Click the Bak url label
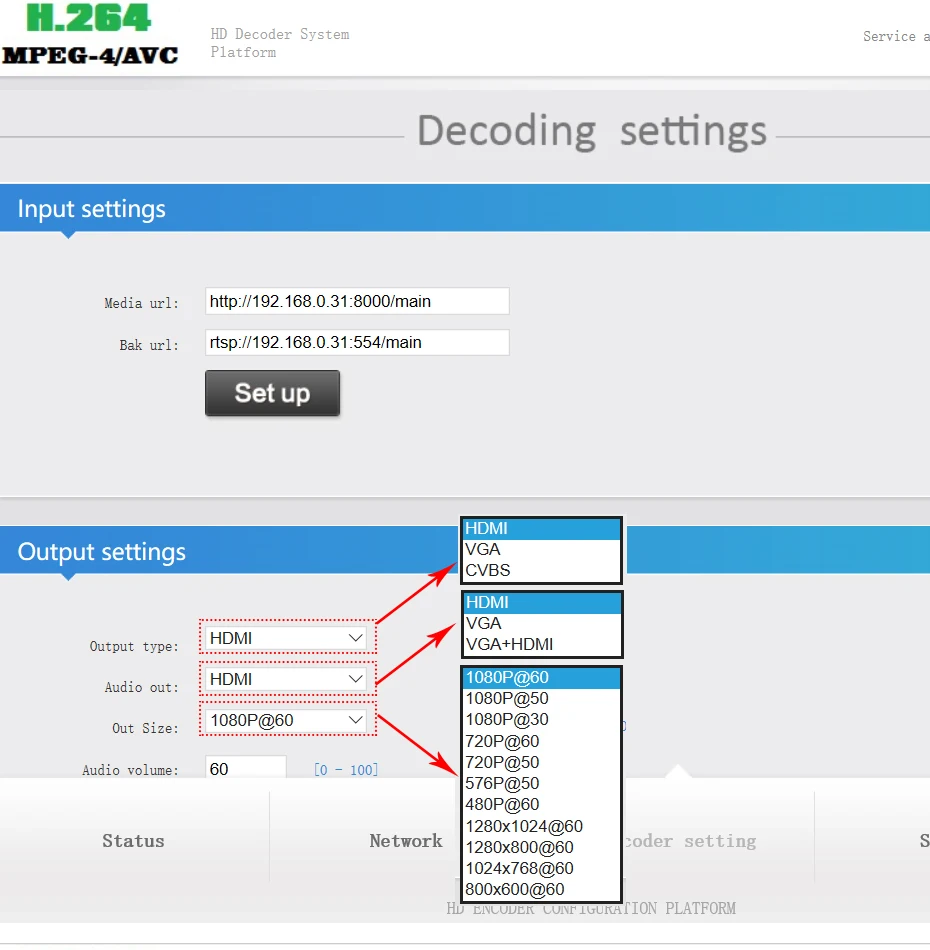 pyautogui.click(x=149, y=345)
